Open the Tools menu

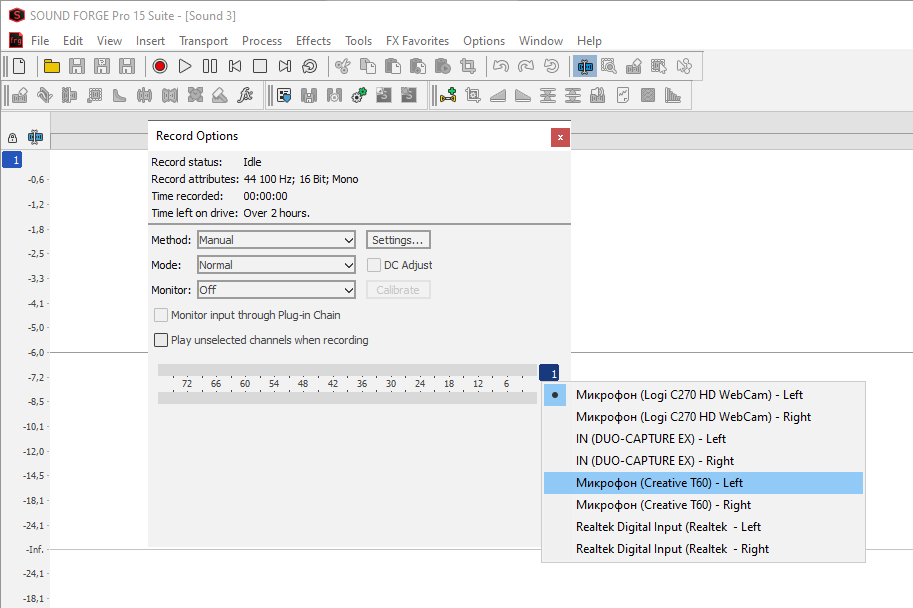click(358, 41)
